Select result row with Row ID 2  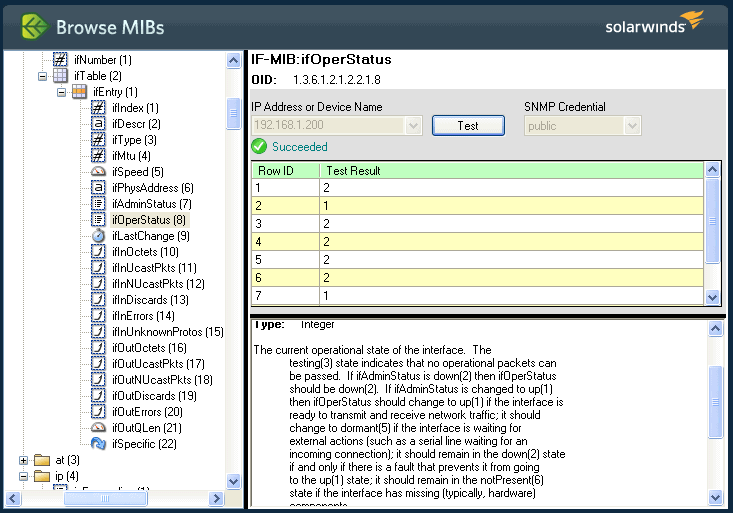tap(478, 205)
